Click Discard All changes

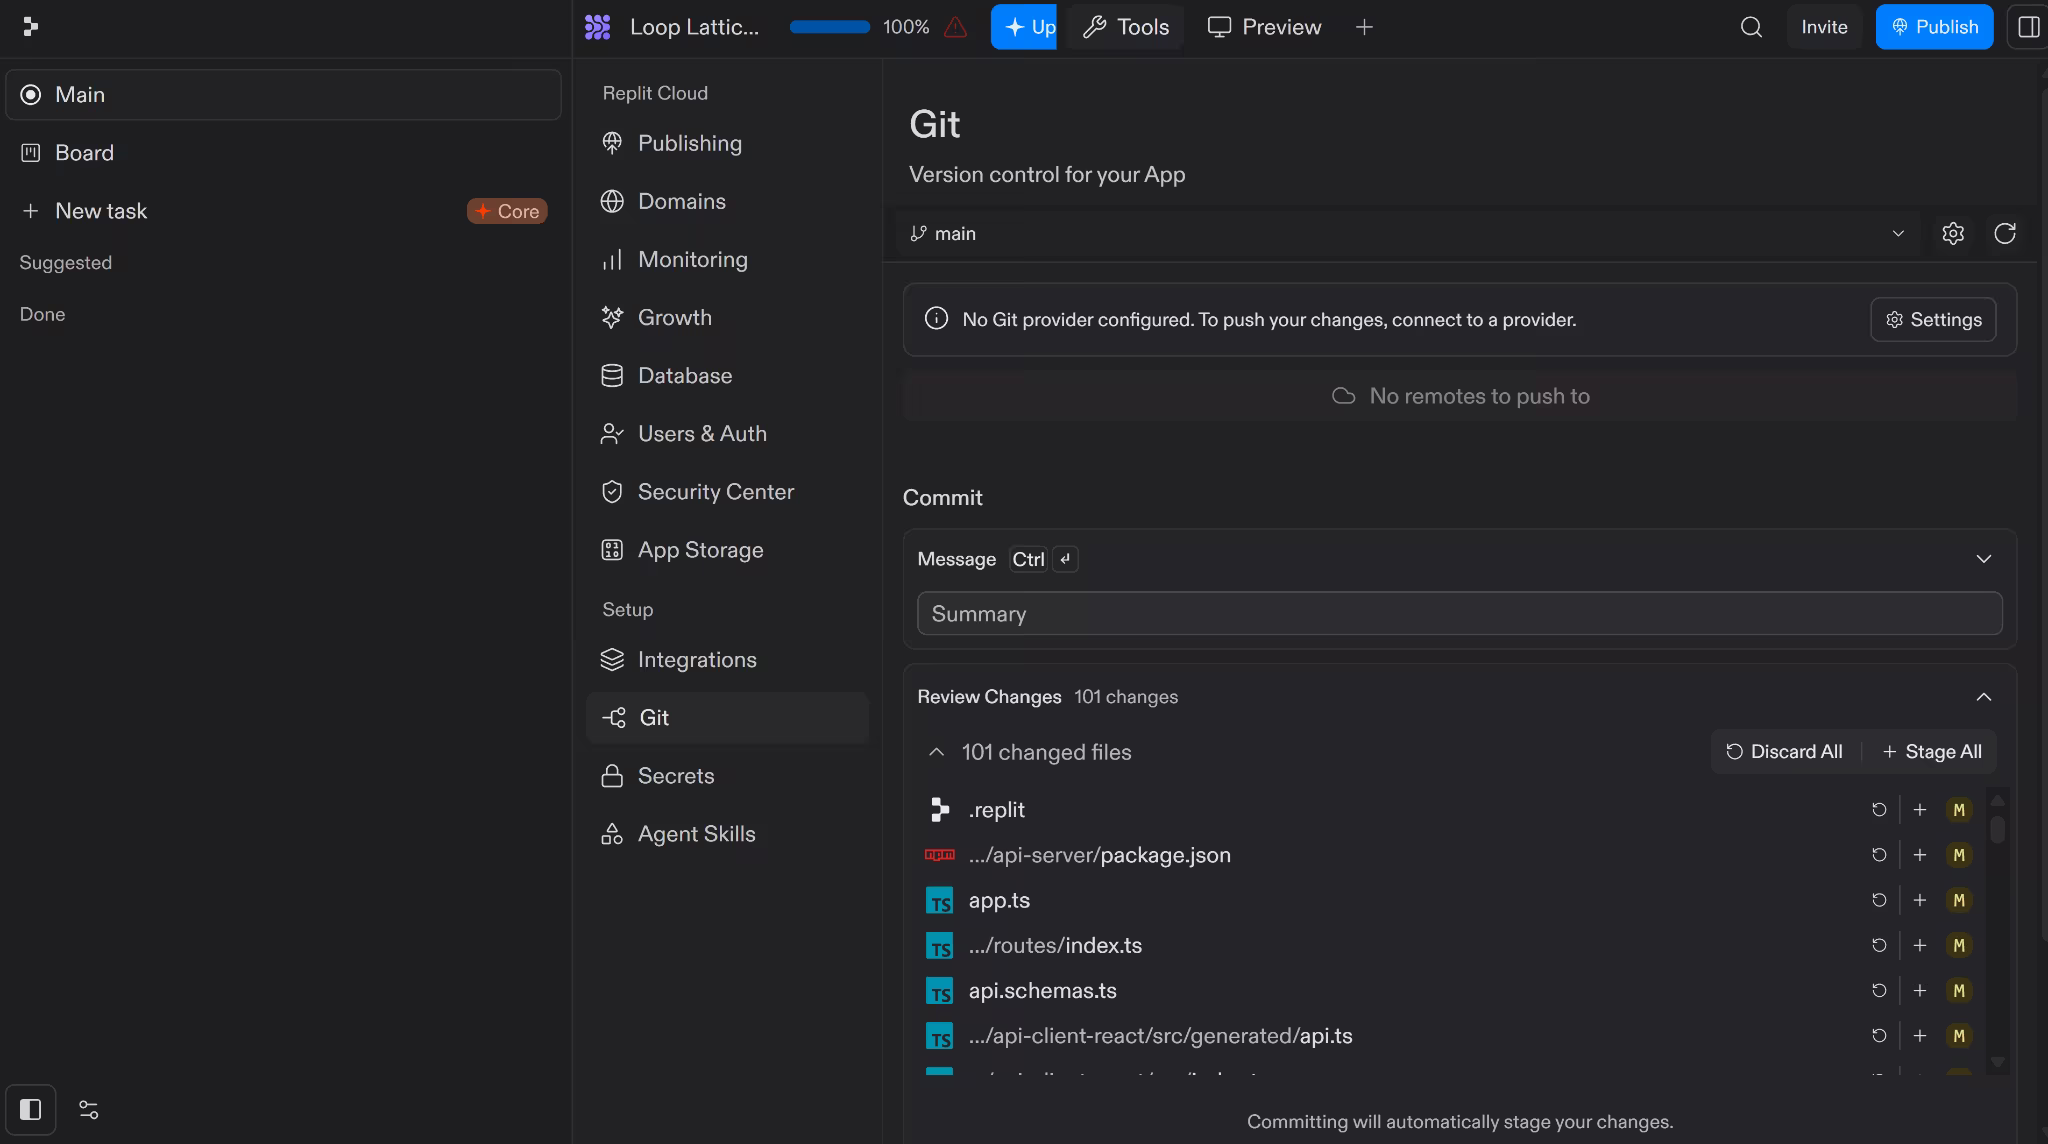click(x=1784, y=752)
